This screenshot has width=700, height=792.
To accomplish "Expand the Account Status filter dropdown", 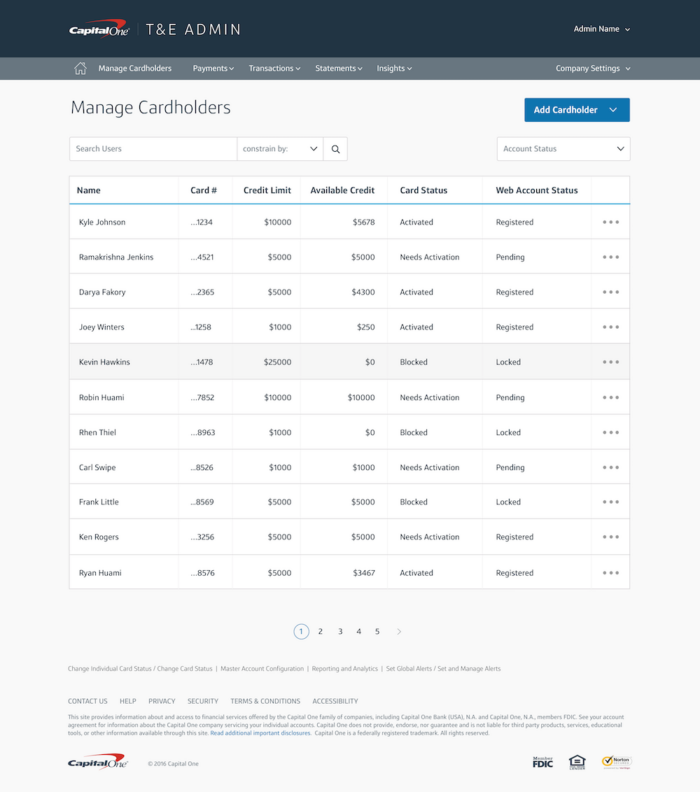I will (x=563, y=149).
